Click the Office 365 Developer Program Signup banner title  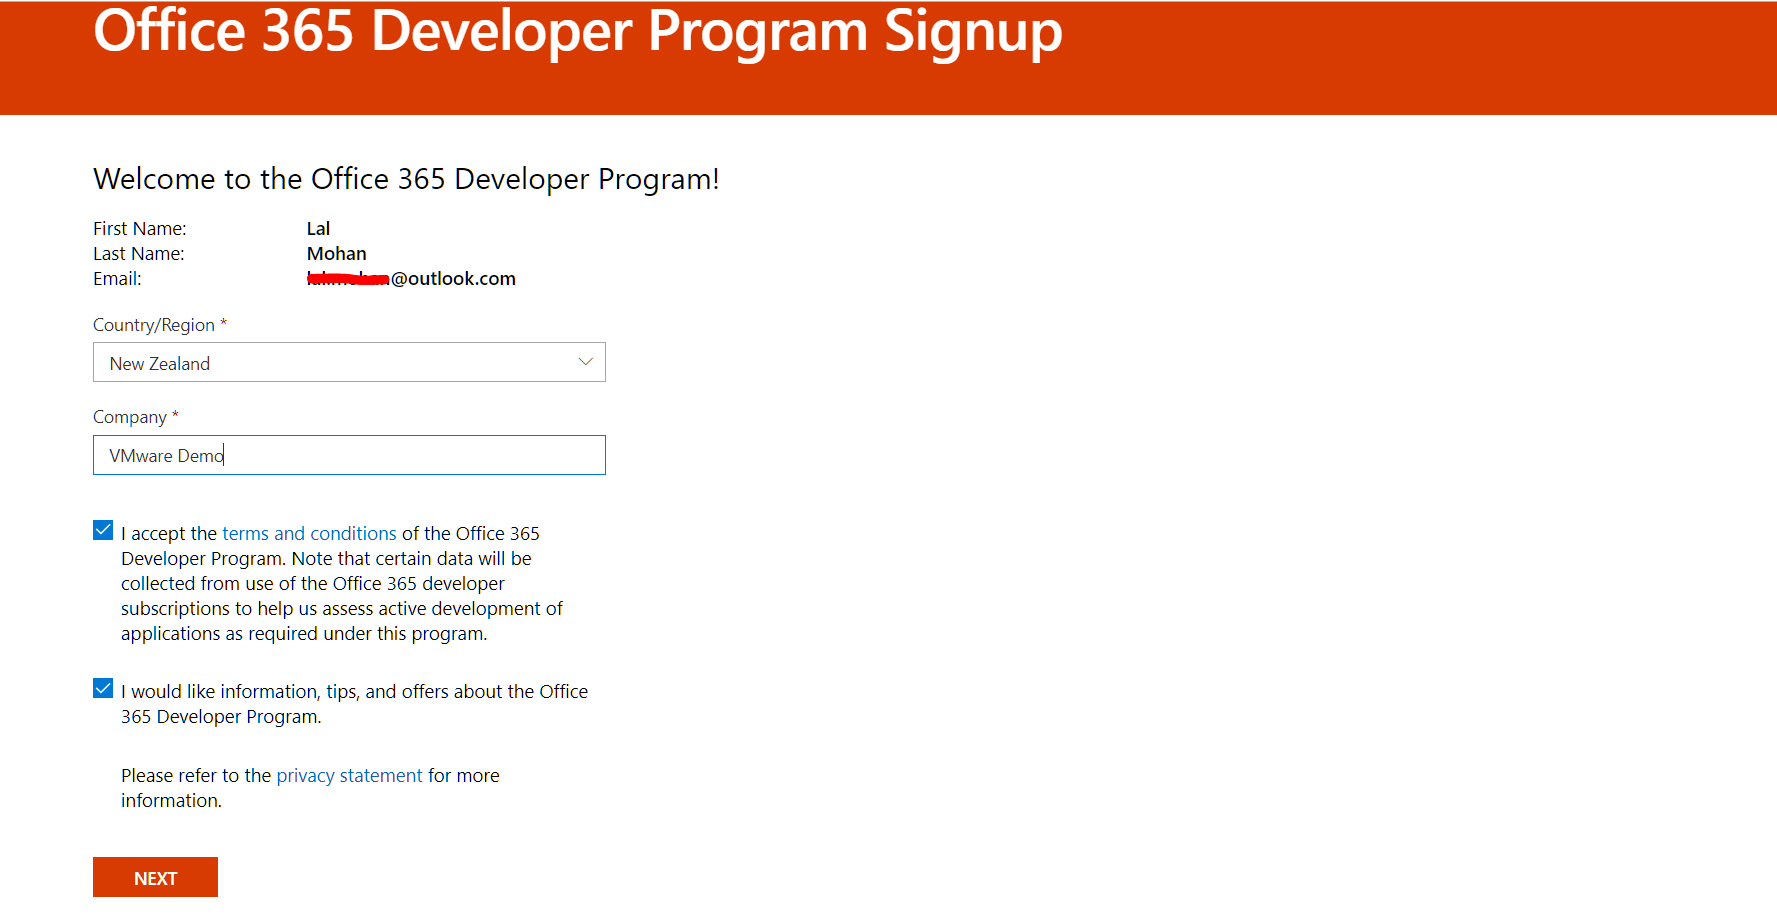click(x=577, y=32)
